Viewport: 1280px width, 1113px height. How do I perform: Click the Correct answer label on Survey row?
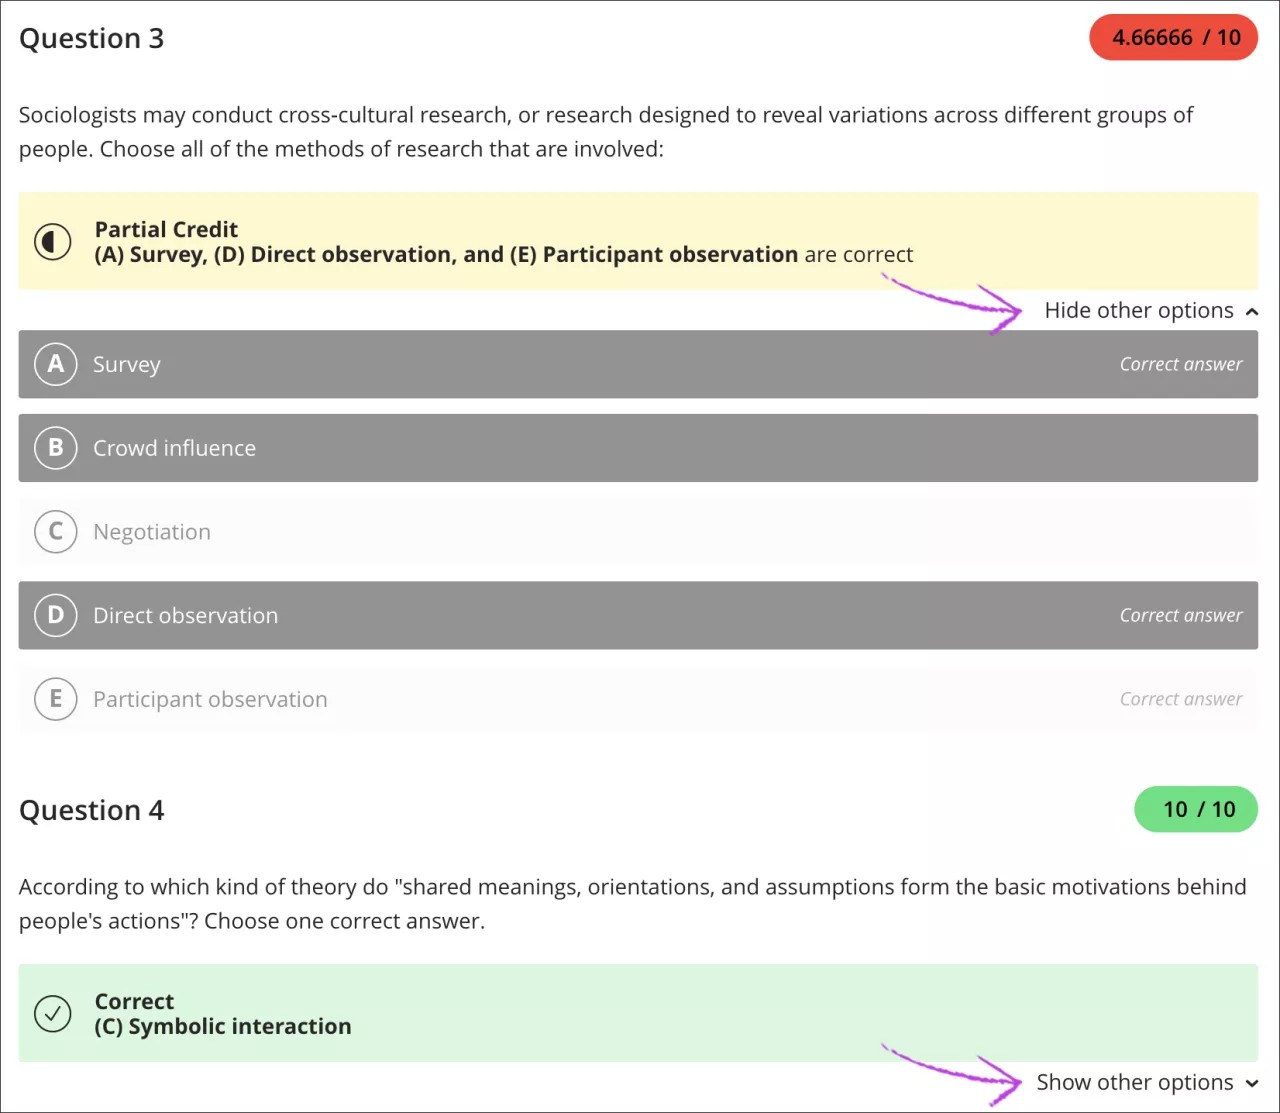[x=1181, y=364]
